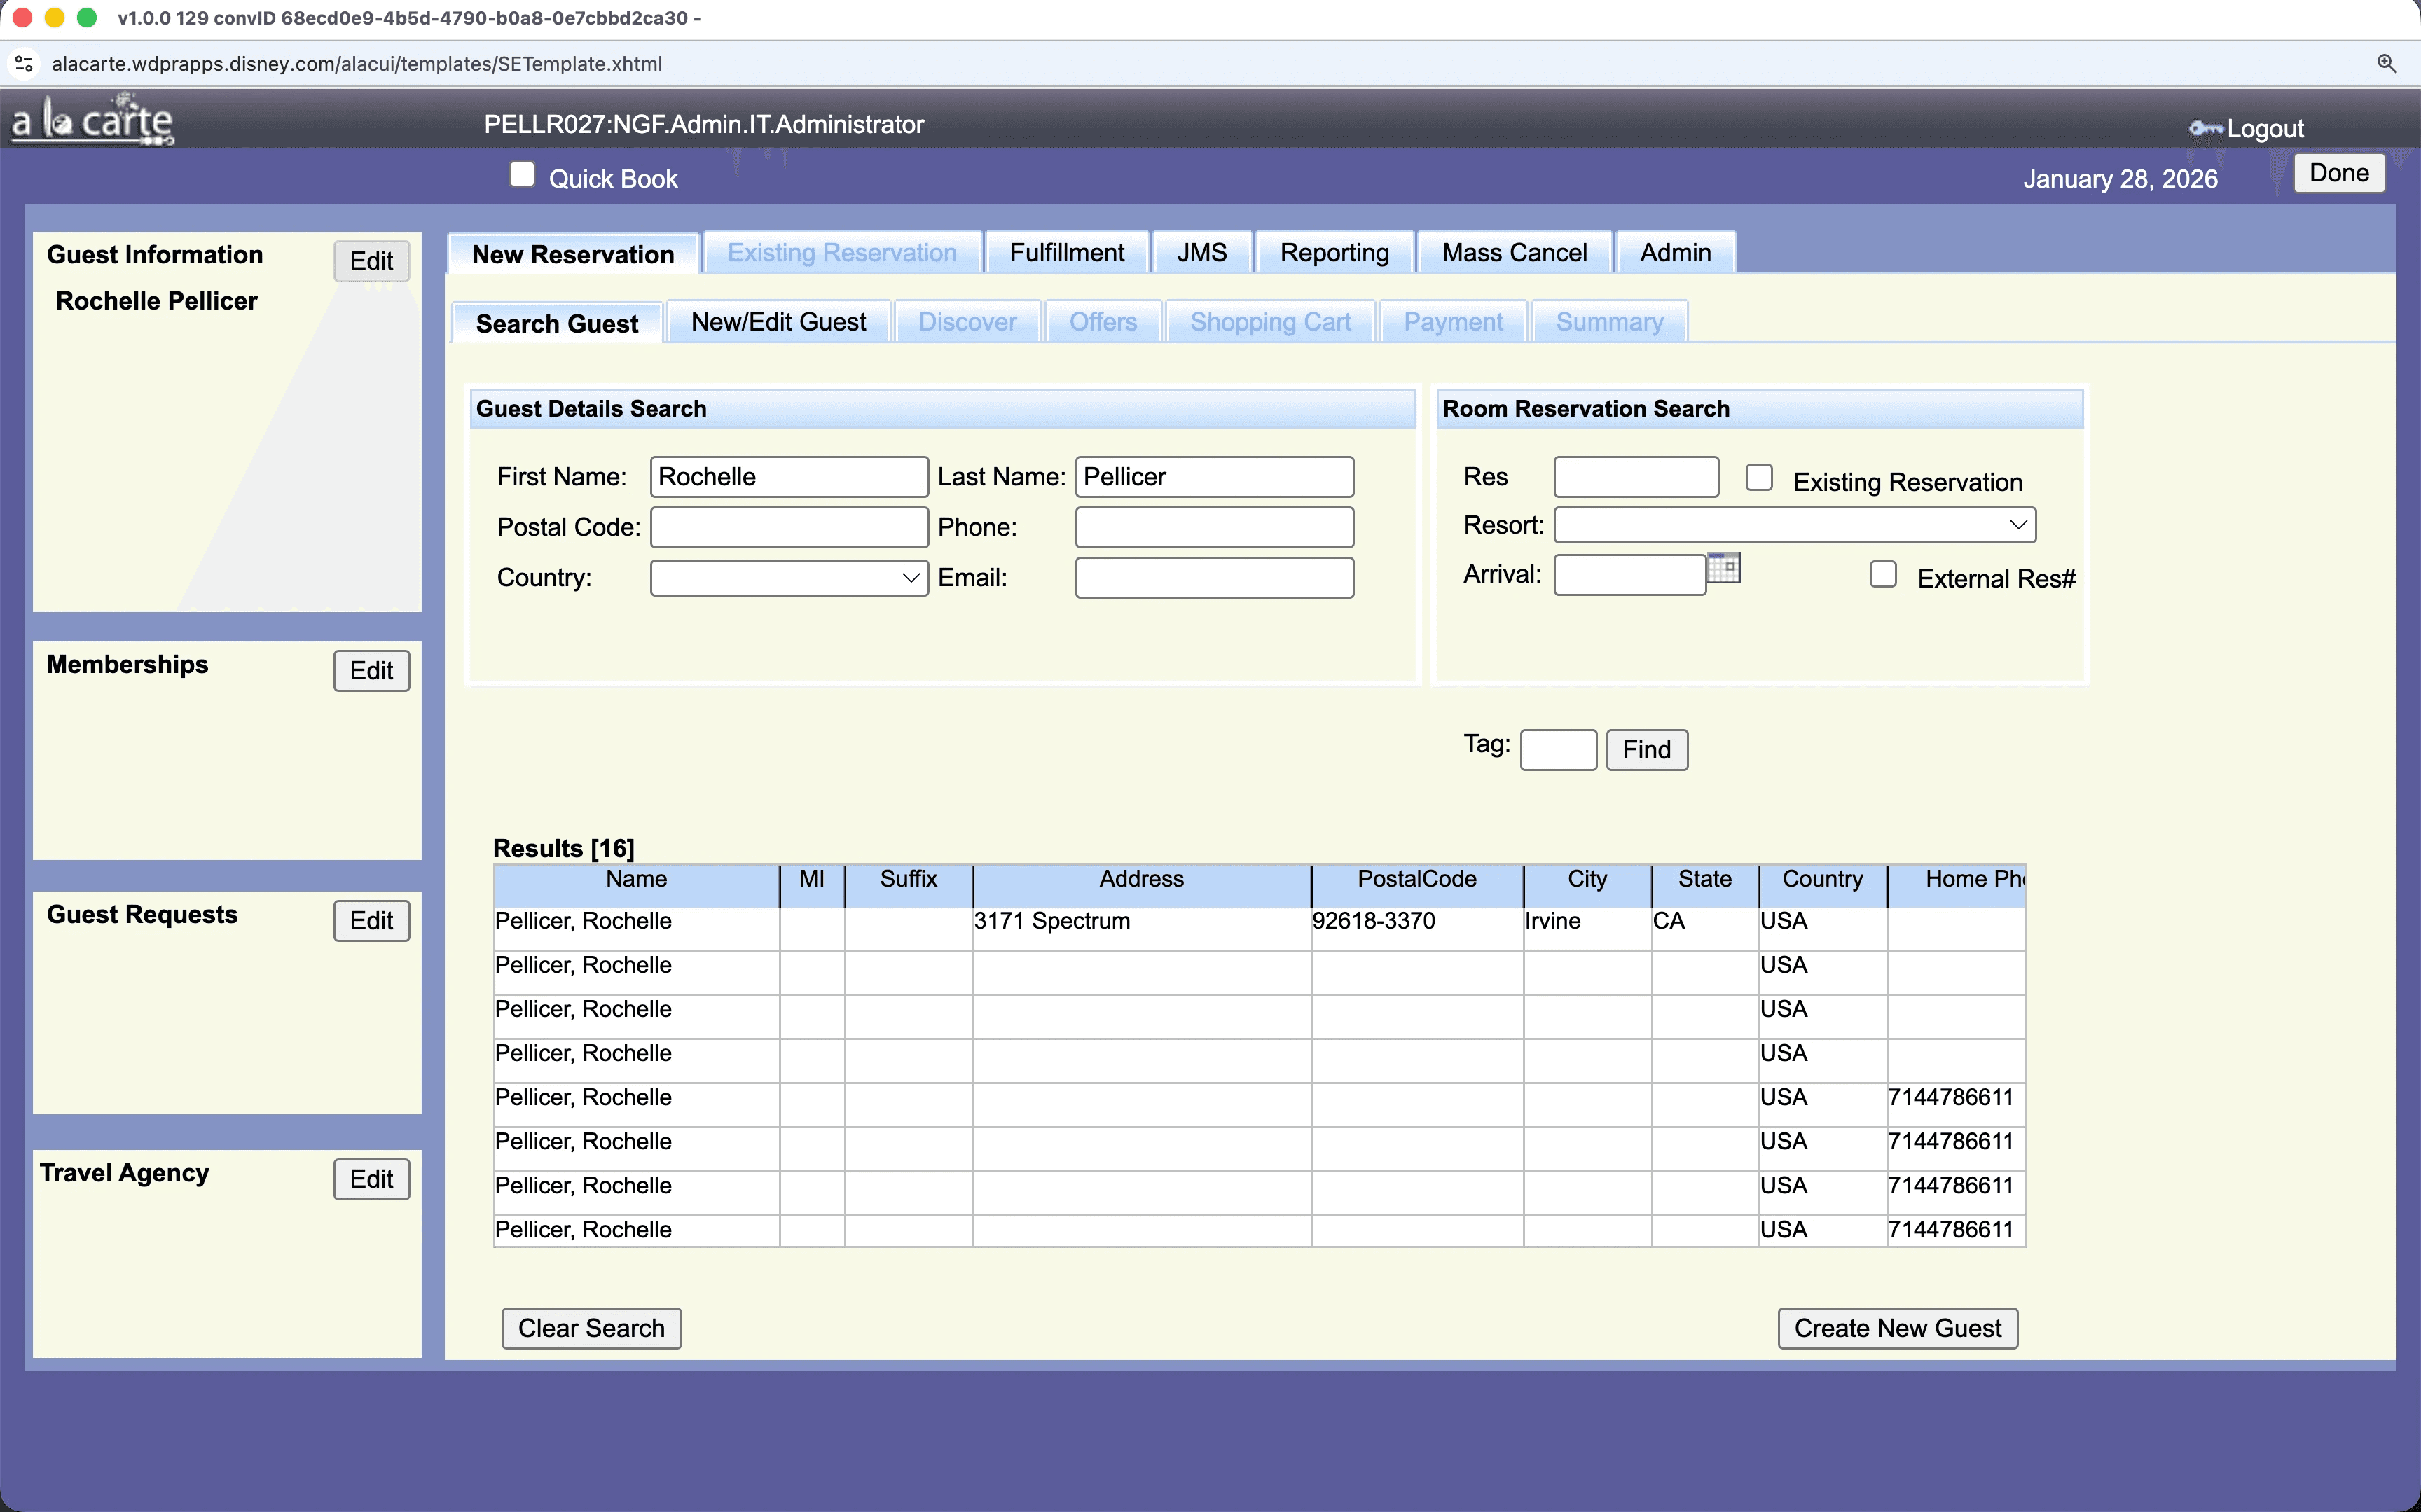Click Edit in the Memberships panel
The height and width of the screenshot is (1512, 2421).
coord(371,671)
